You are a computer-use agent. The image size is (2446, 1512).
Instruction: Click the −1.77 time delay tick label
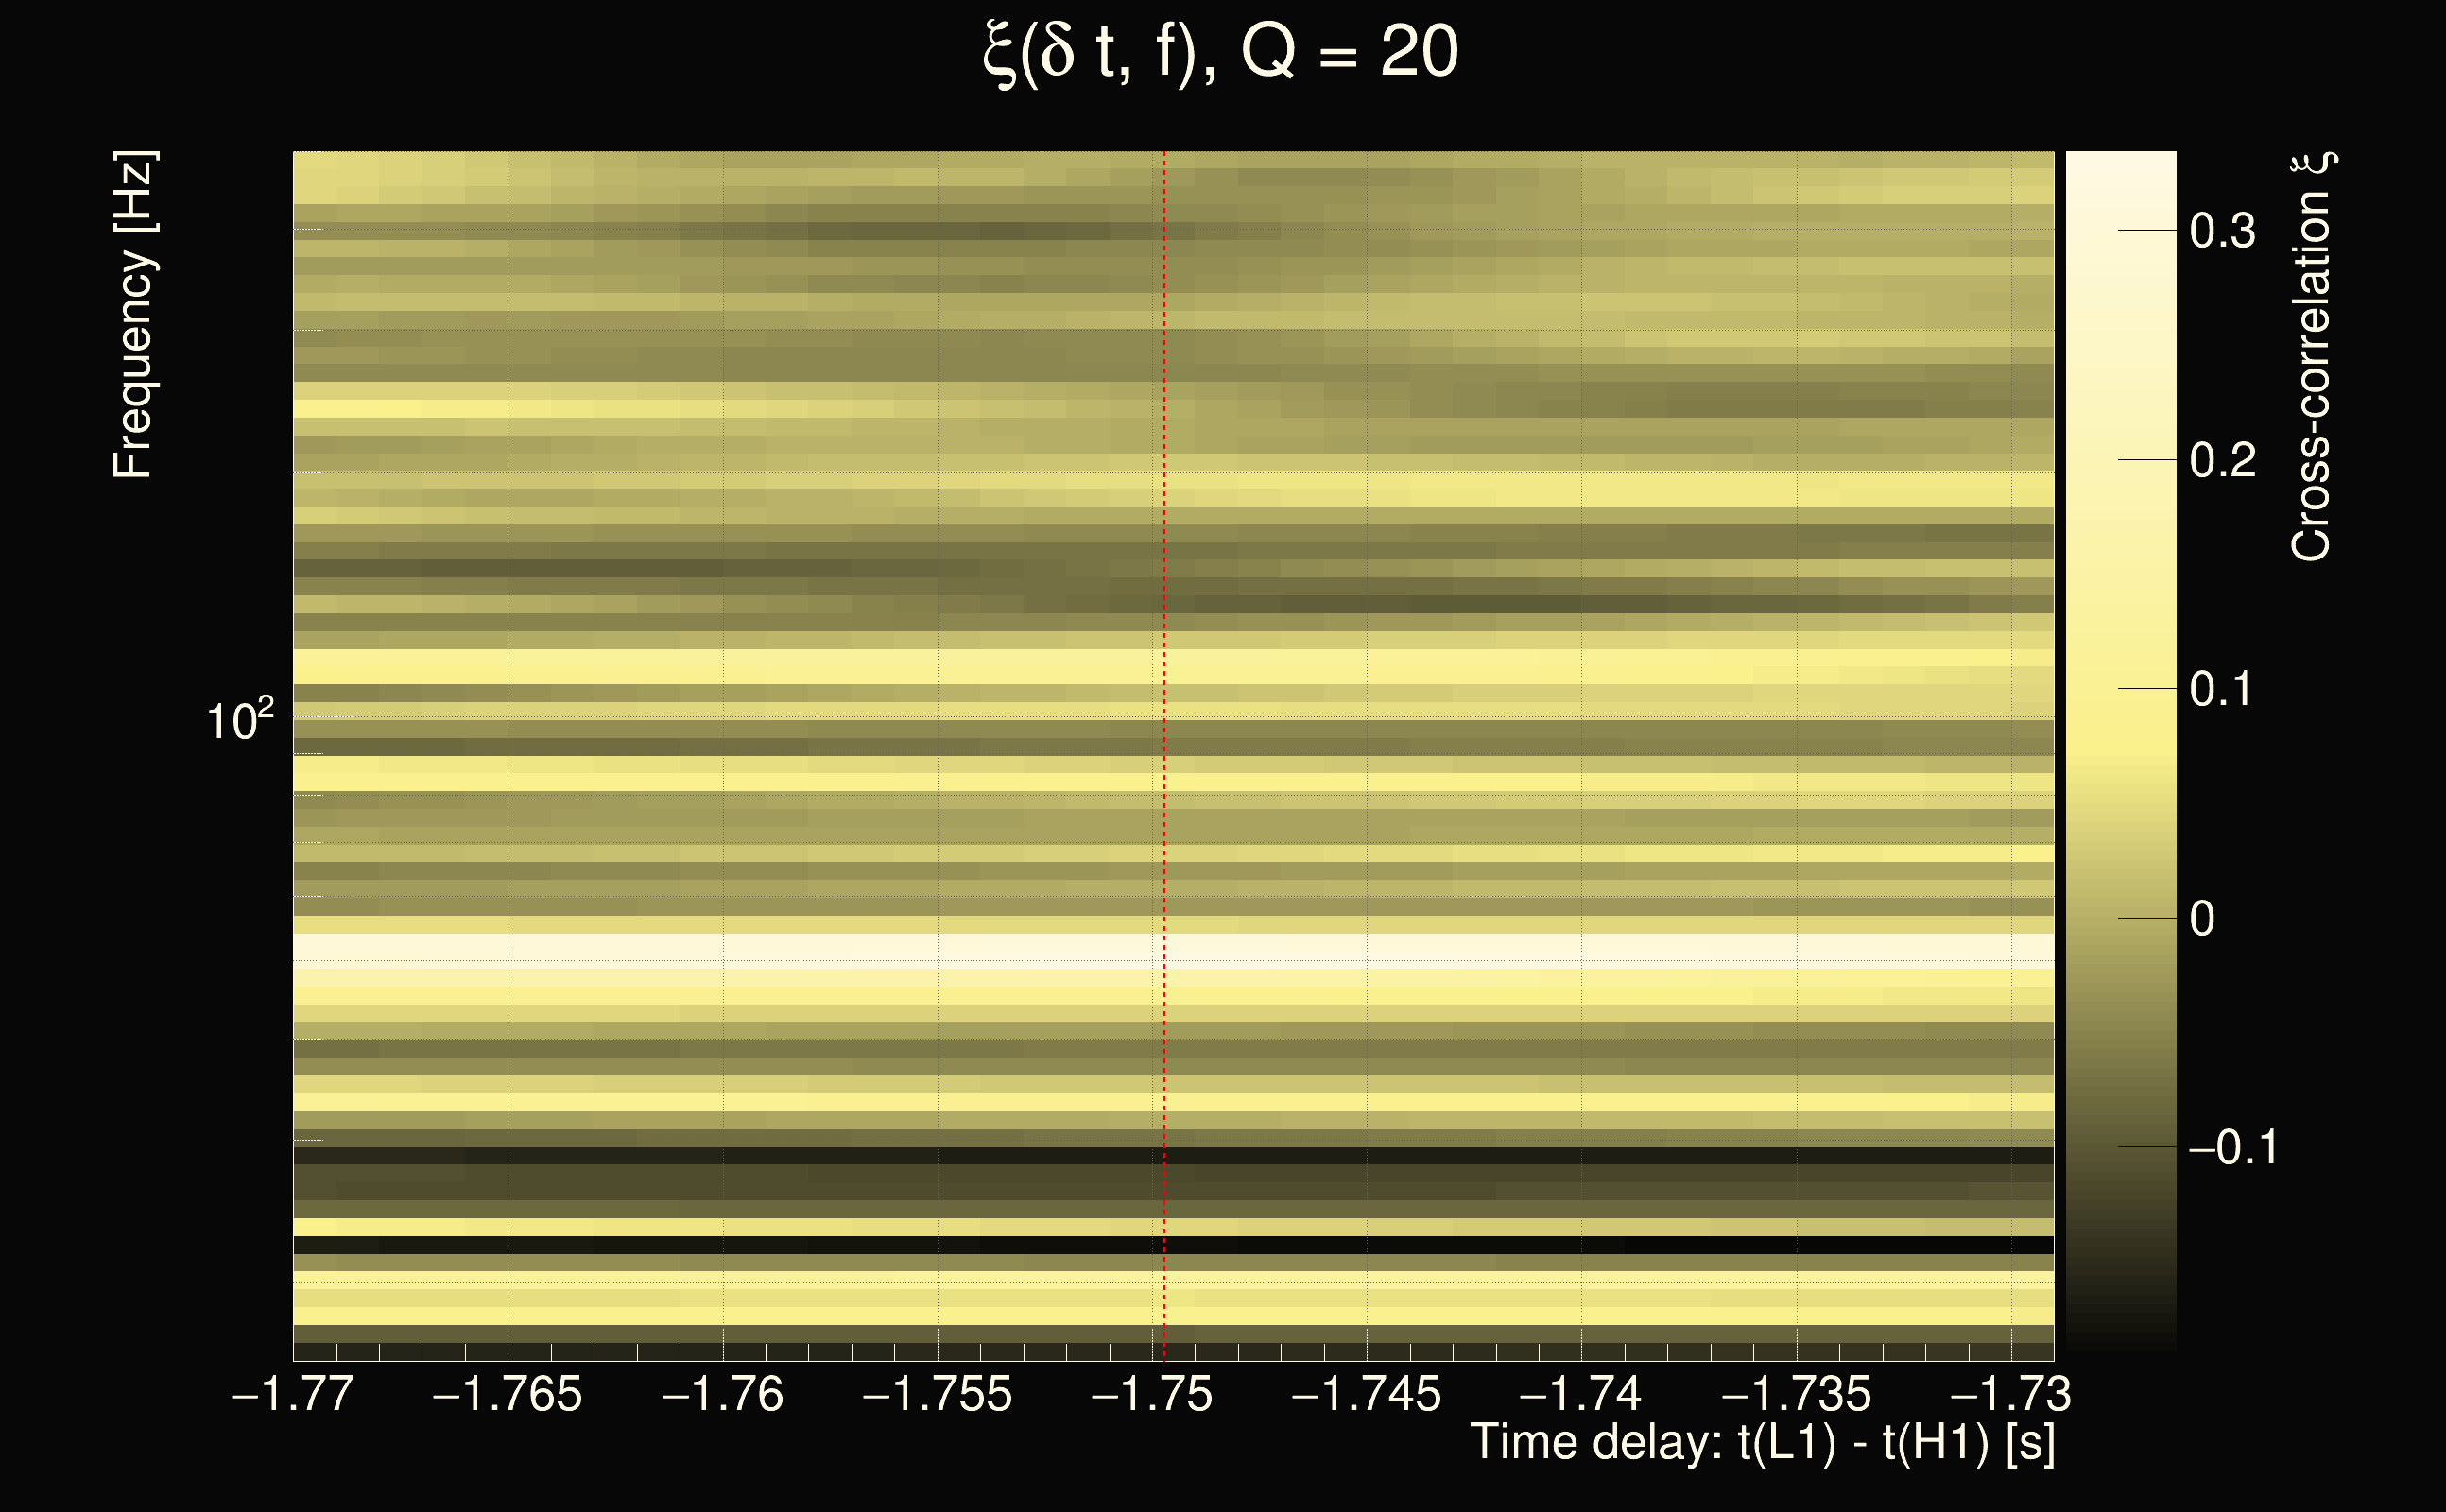292,1394
